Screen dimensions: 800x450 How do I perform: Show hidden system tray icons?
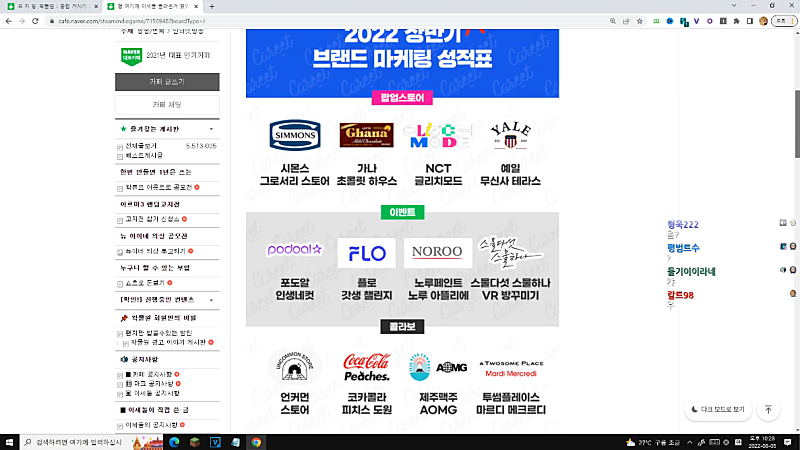[690, 442]
